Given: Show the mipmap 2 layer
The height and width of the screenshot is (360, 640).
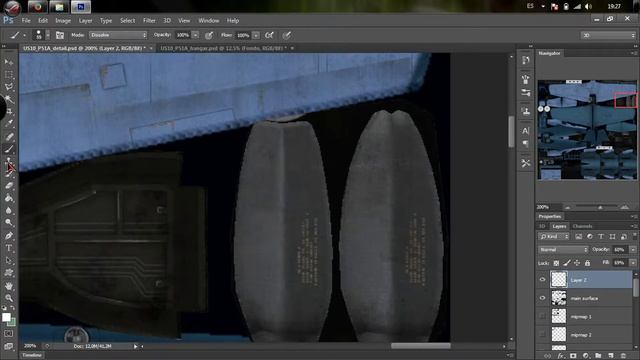Looking at the screenshot, I should pos(542,335).
